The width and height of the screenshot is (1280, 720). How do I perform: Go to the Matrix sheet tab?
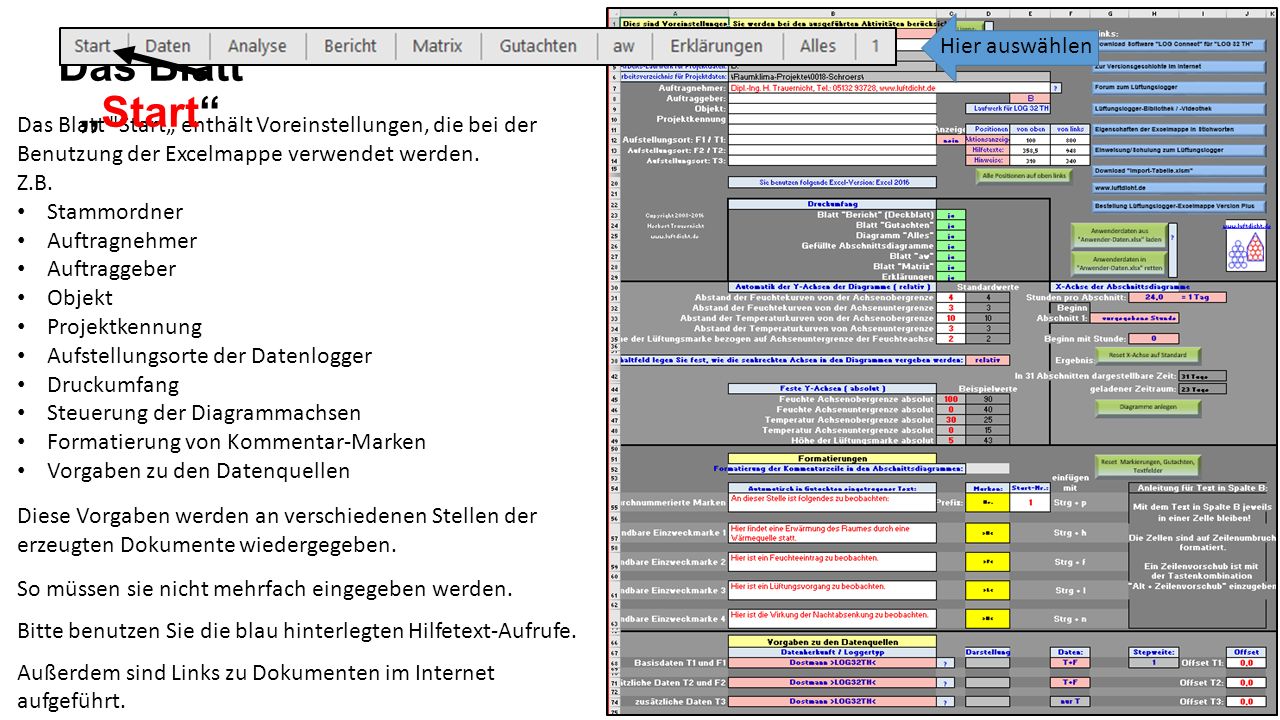[x=438, y=46]
